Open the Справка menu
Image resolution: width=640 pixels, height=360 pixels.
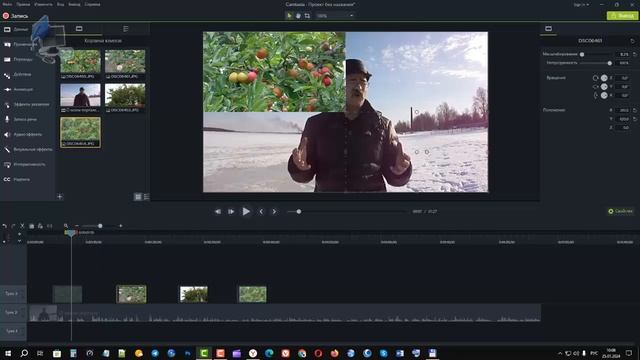click(92, 4)
